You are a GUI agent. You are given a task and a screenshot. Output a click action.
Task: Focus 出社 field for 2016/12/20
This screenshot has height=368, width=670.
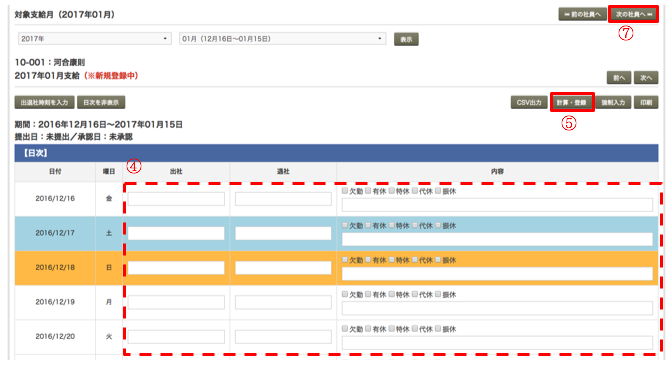[x=176, y=337]
